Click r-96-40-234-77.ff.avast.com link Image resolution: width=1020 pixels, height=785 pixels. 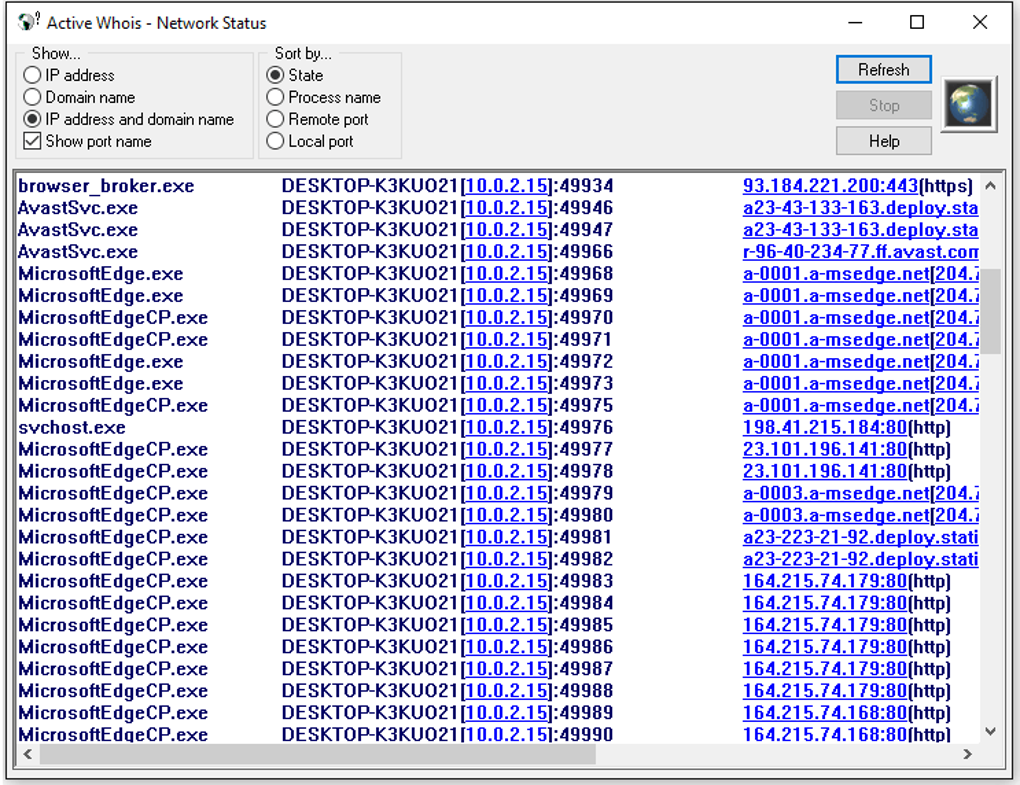[861, 252]
